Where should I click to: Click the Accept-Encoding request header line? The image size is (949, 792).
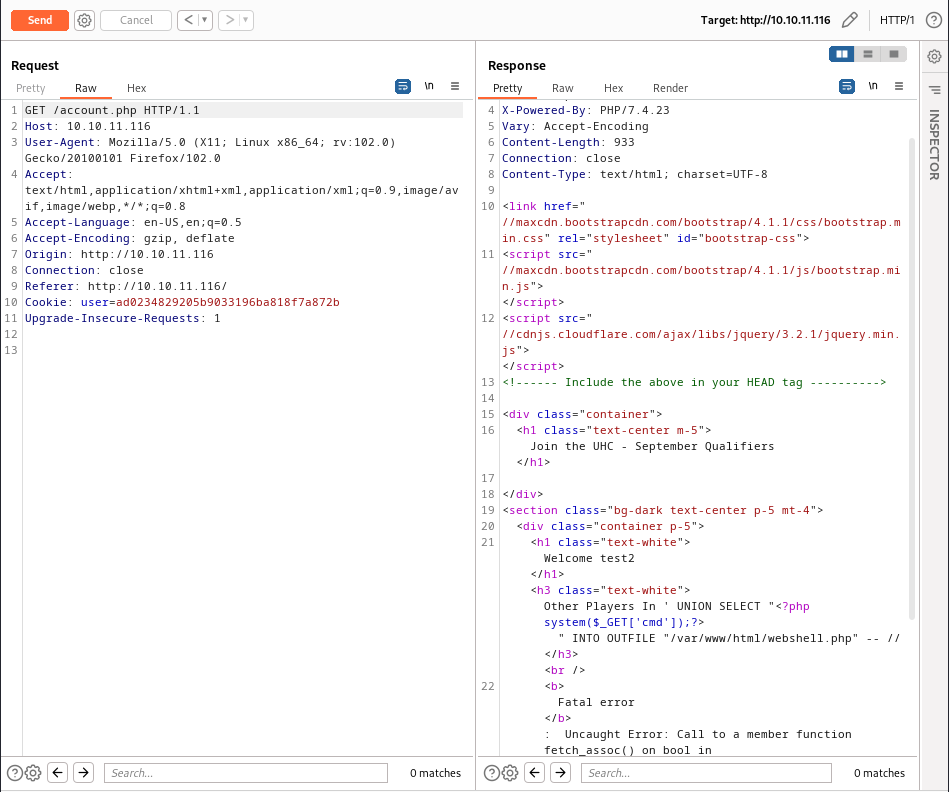(130, 238)
